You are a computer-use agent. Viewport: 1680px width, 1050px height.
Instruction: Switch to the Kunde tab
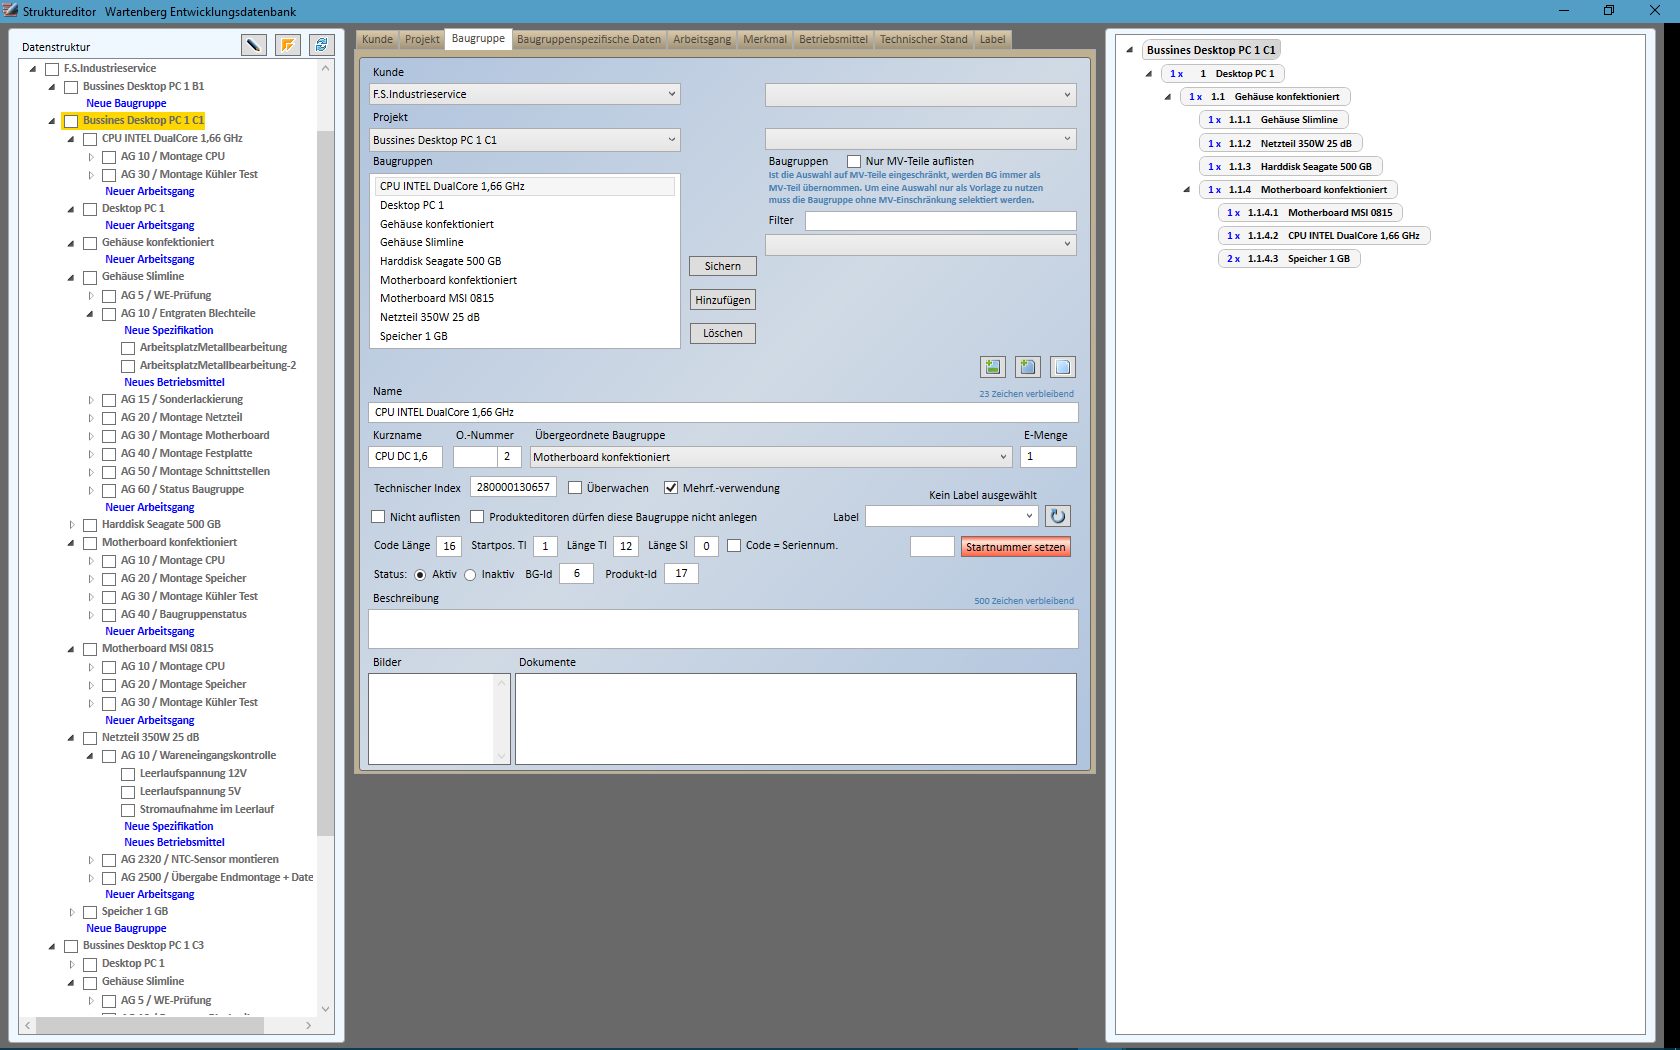coord(377,40)
